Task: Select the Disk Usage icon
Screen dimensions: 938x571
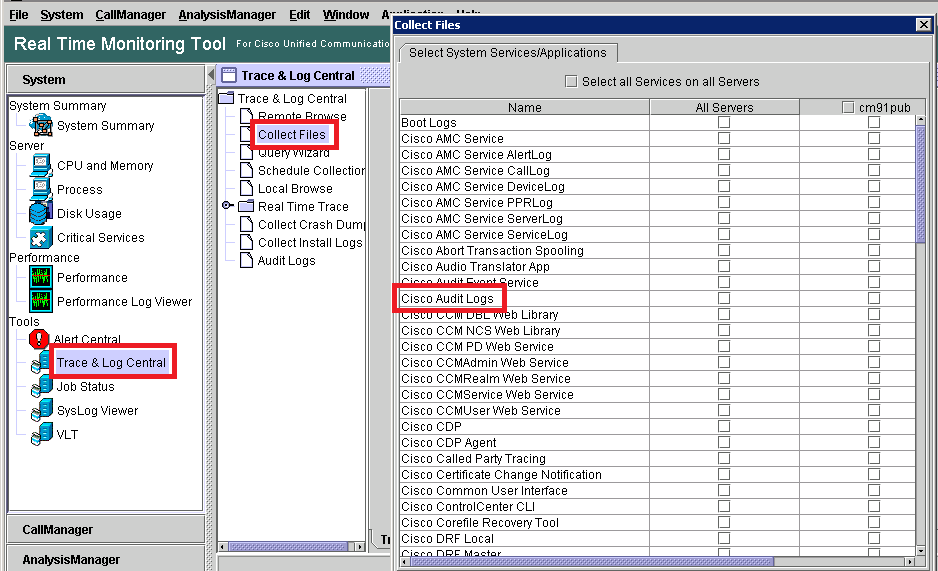Action: 41,213
